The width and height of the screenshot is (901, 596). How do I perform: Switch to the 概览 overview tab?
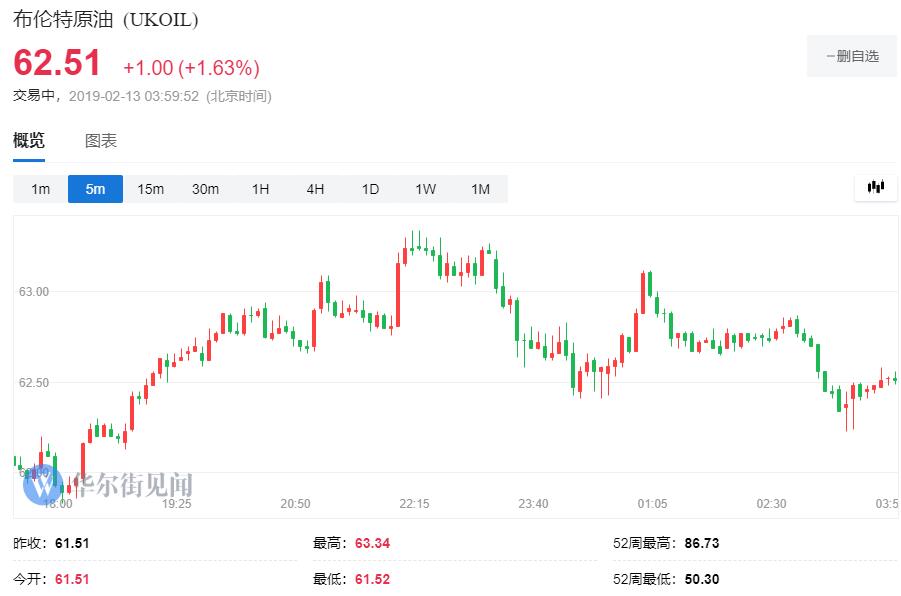pyautogui.click(x=29, y=141)
